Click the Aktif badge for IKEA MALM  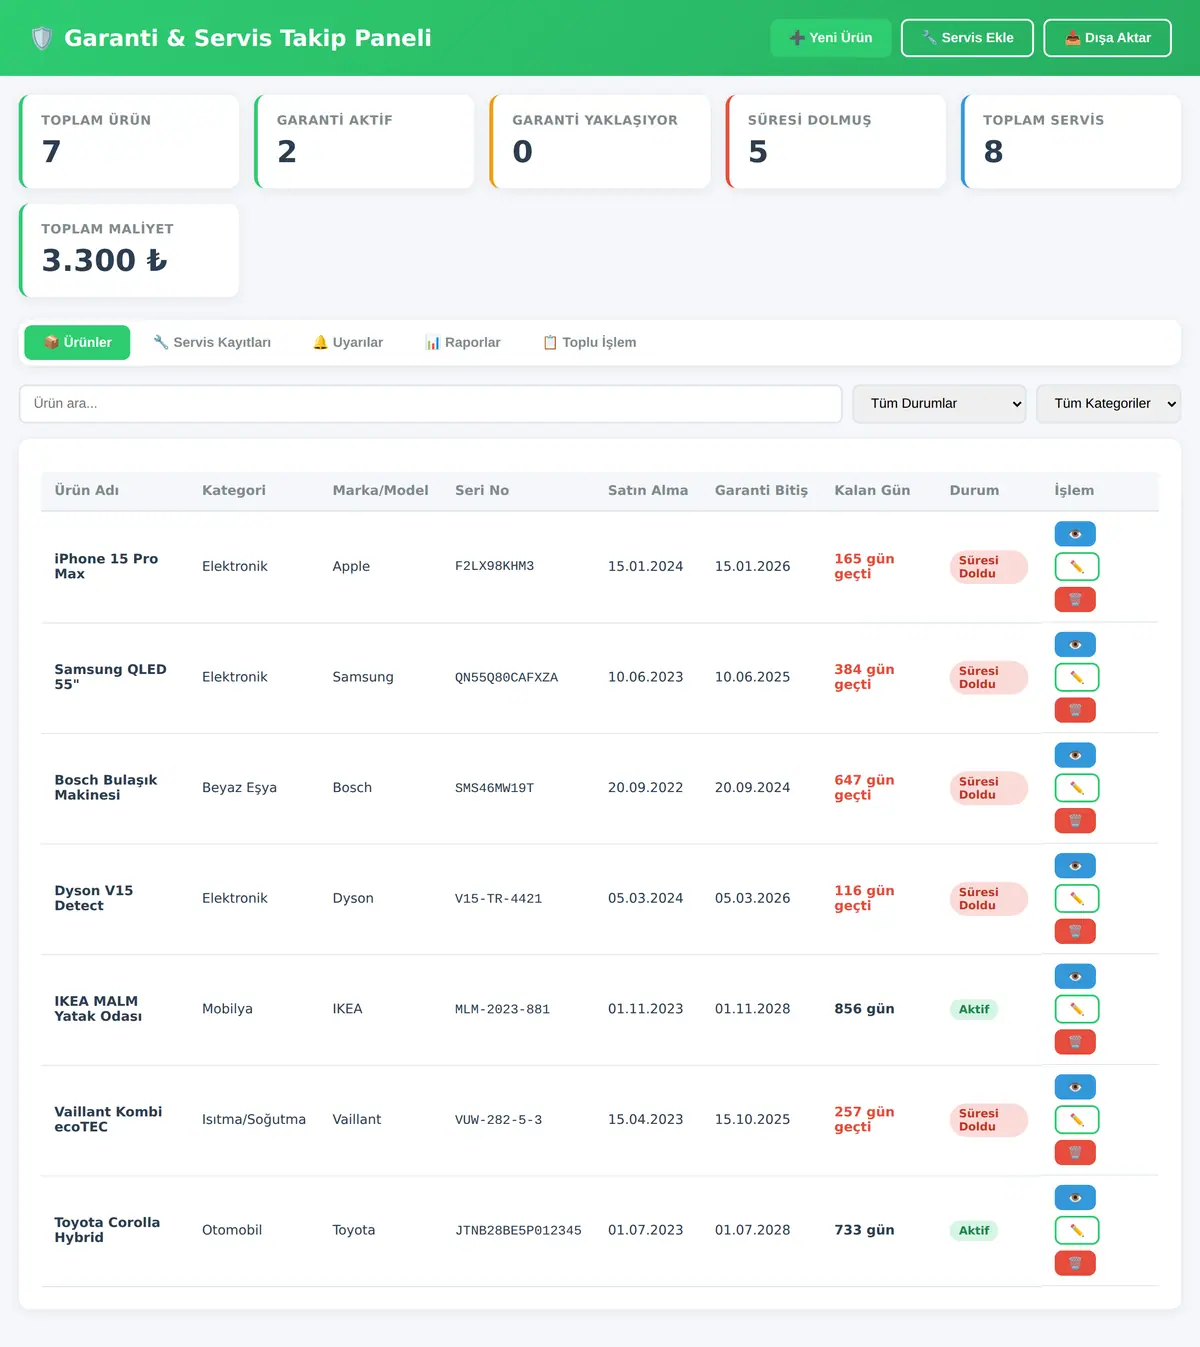point(974,1010)
